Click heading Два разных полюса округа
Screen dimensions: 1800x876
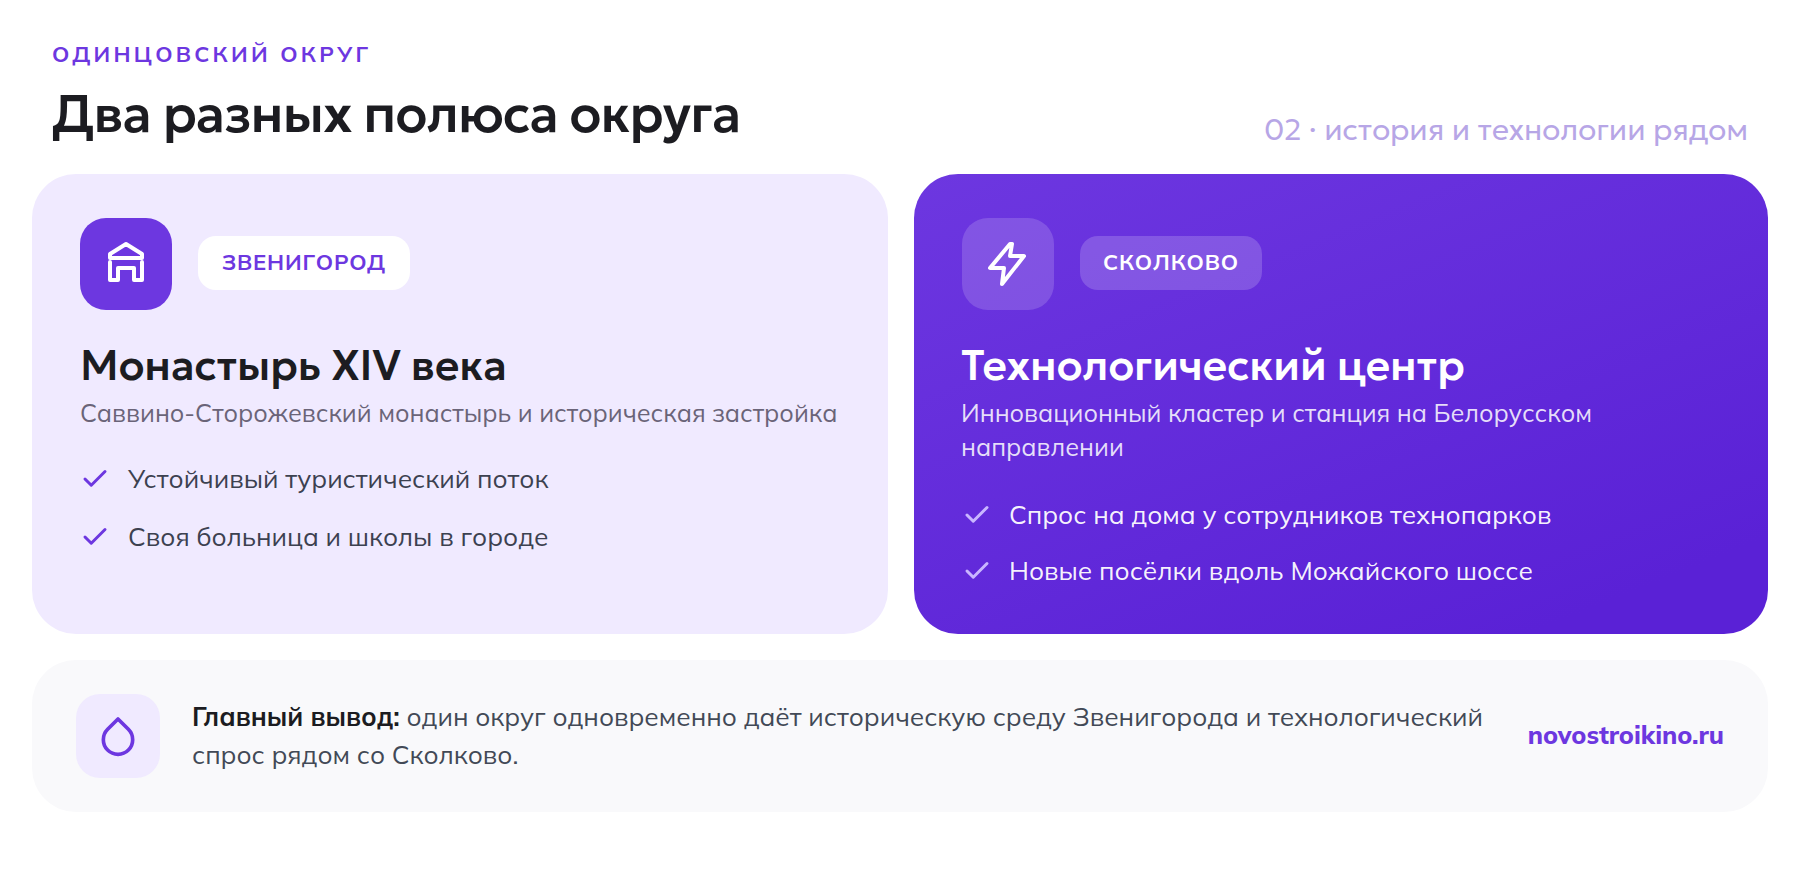coord(396,117)
